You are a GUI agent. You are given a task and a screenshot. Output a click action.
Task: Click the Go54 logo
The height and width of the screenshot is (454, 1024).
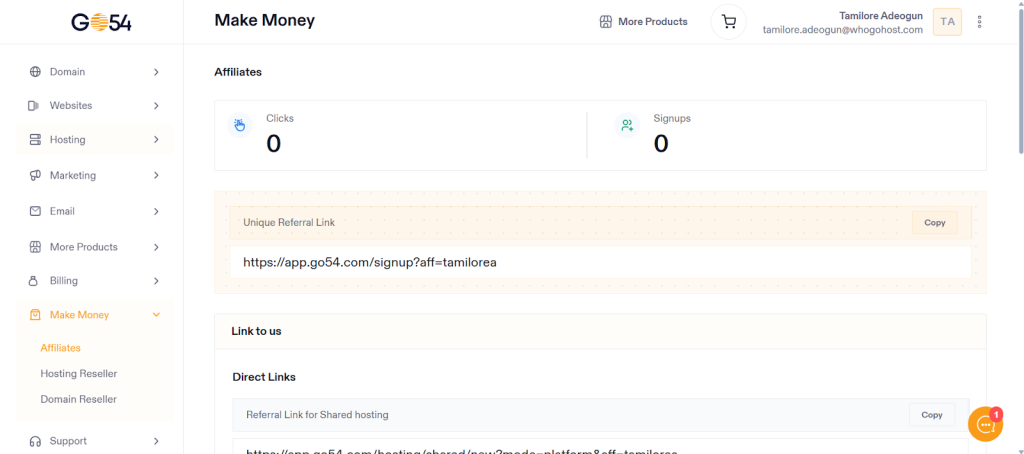(101, 22)
